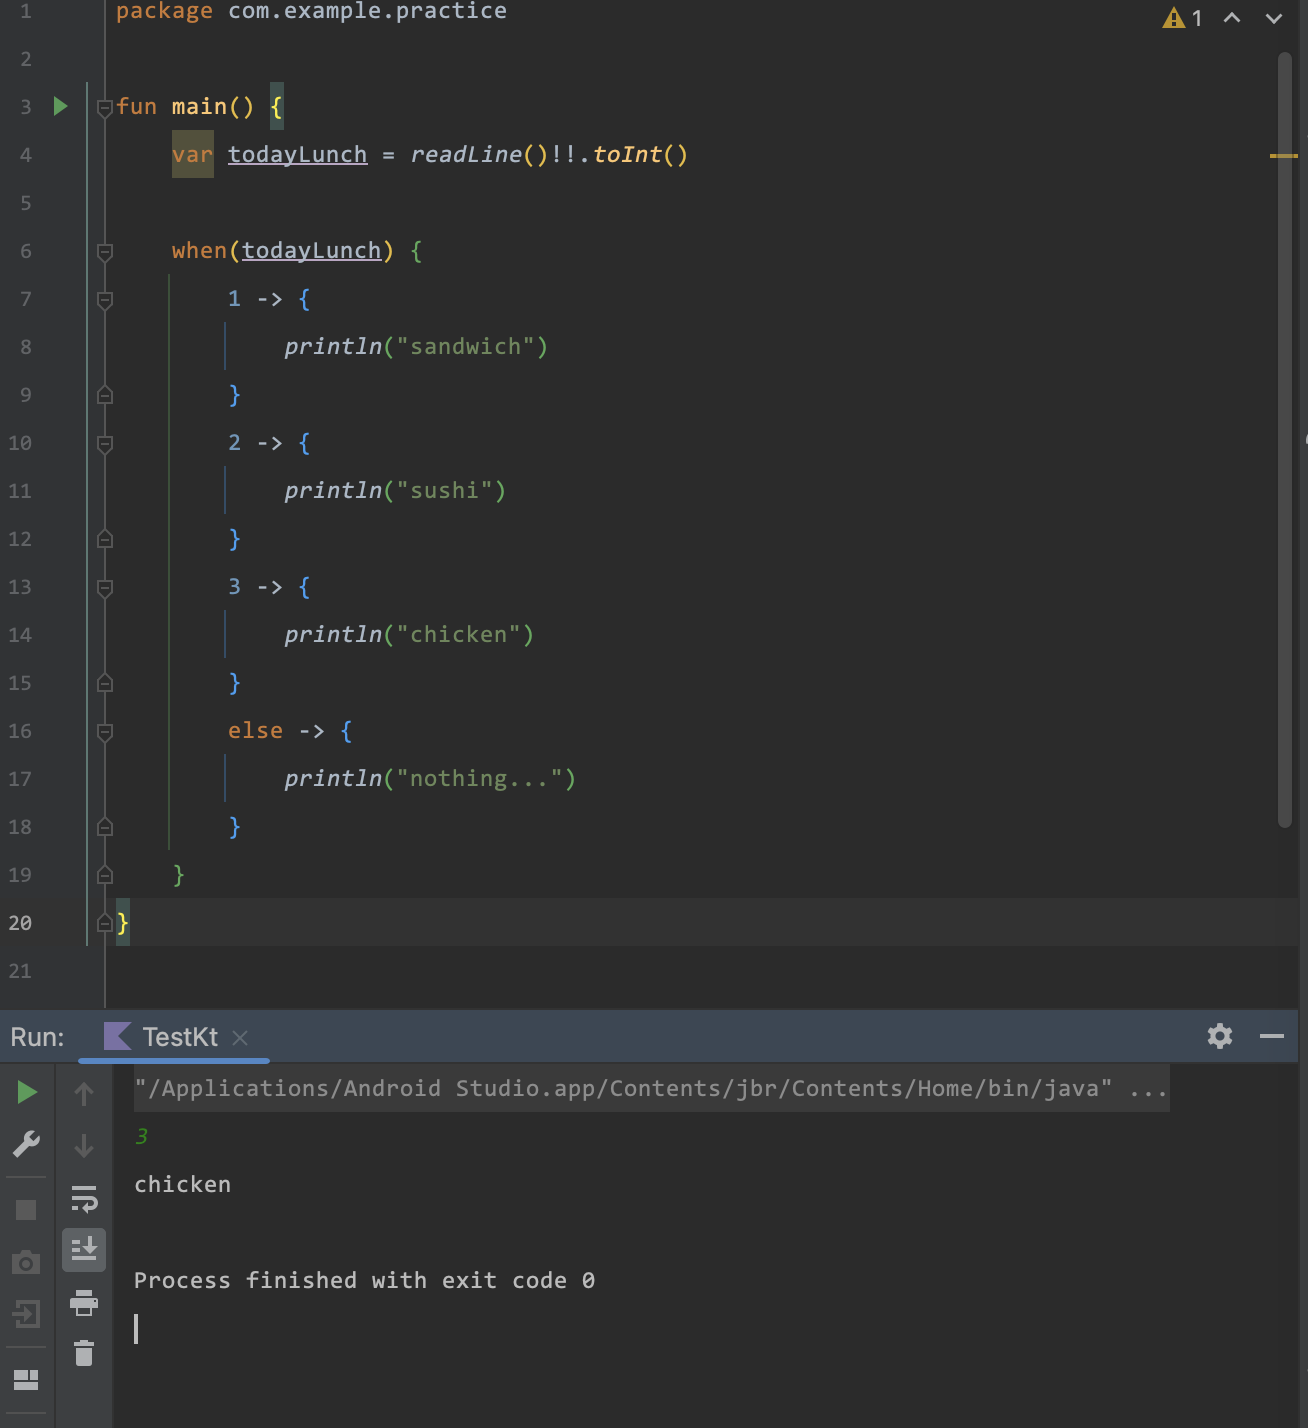
Task: Open the layout icon at bottom of Run sidebar
Action: coord(26,1380)
